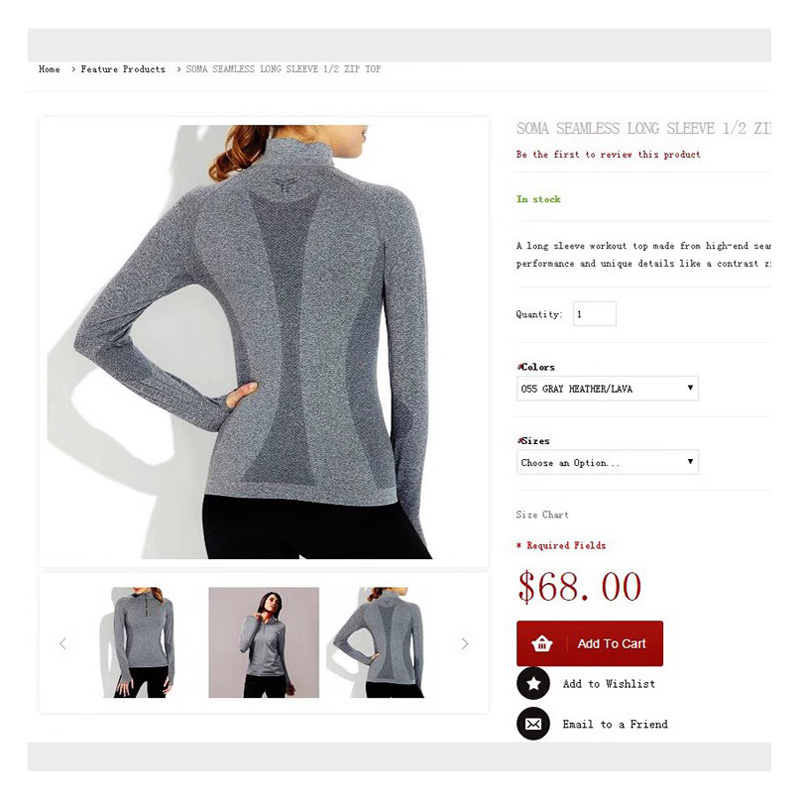800x800 pixels.
Task: Open the Sizes dropdown
Action: [x=607, y=462]
